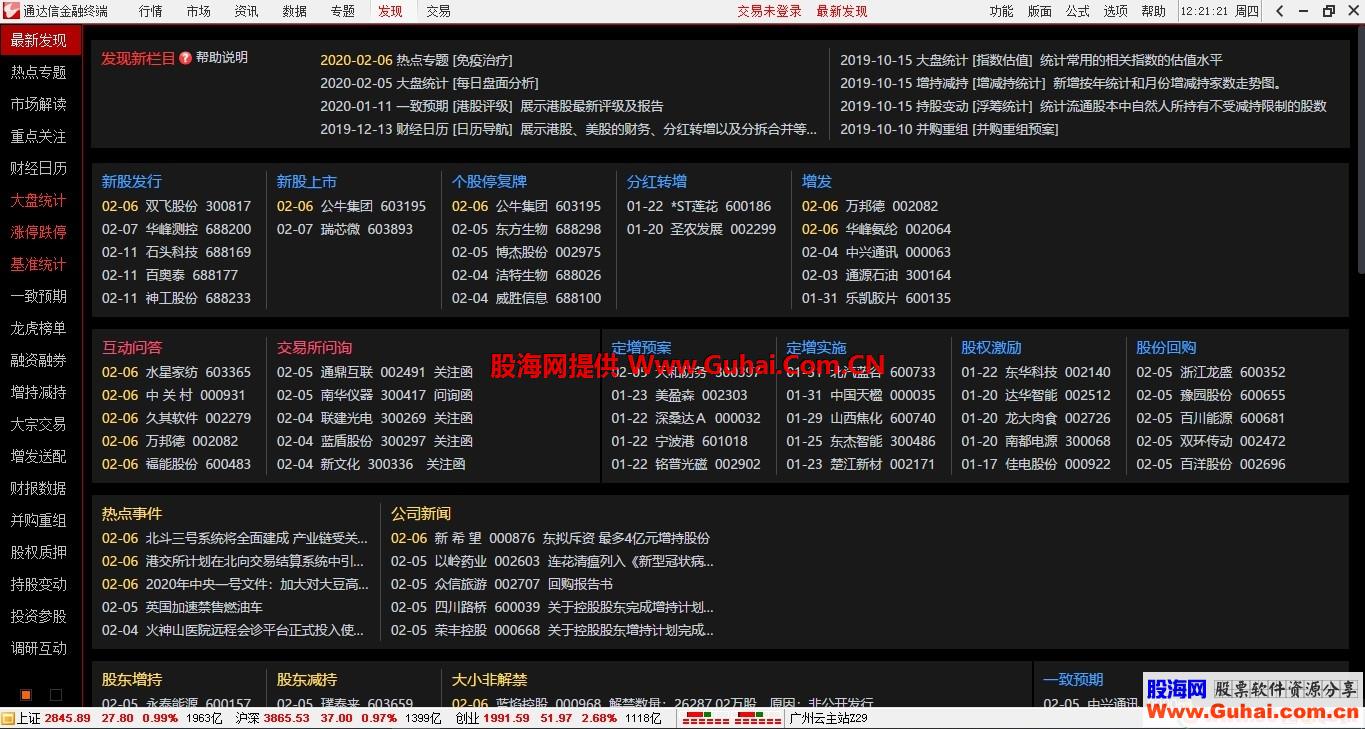Screen dimensions: 1365x729
Task: Open the 数据 menu
Action: (294, 11)
